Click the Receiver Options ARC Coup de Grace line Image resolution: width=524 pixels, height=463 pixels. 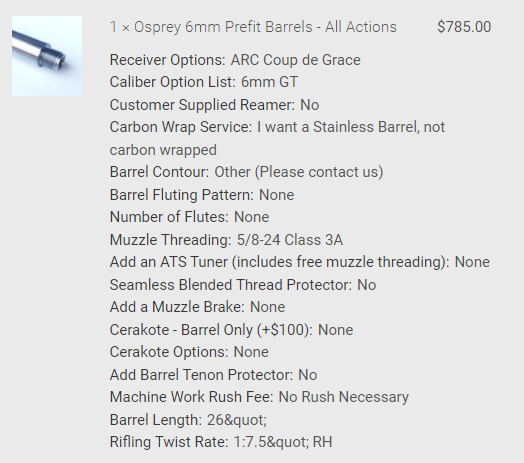tap(235, 60)
